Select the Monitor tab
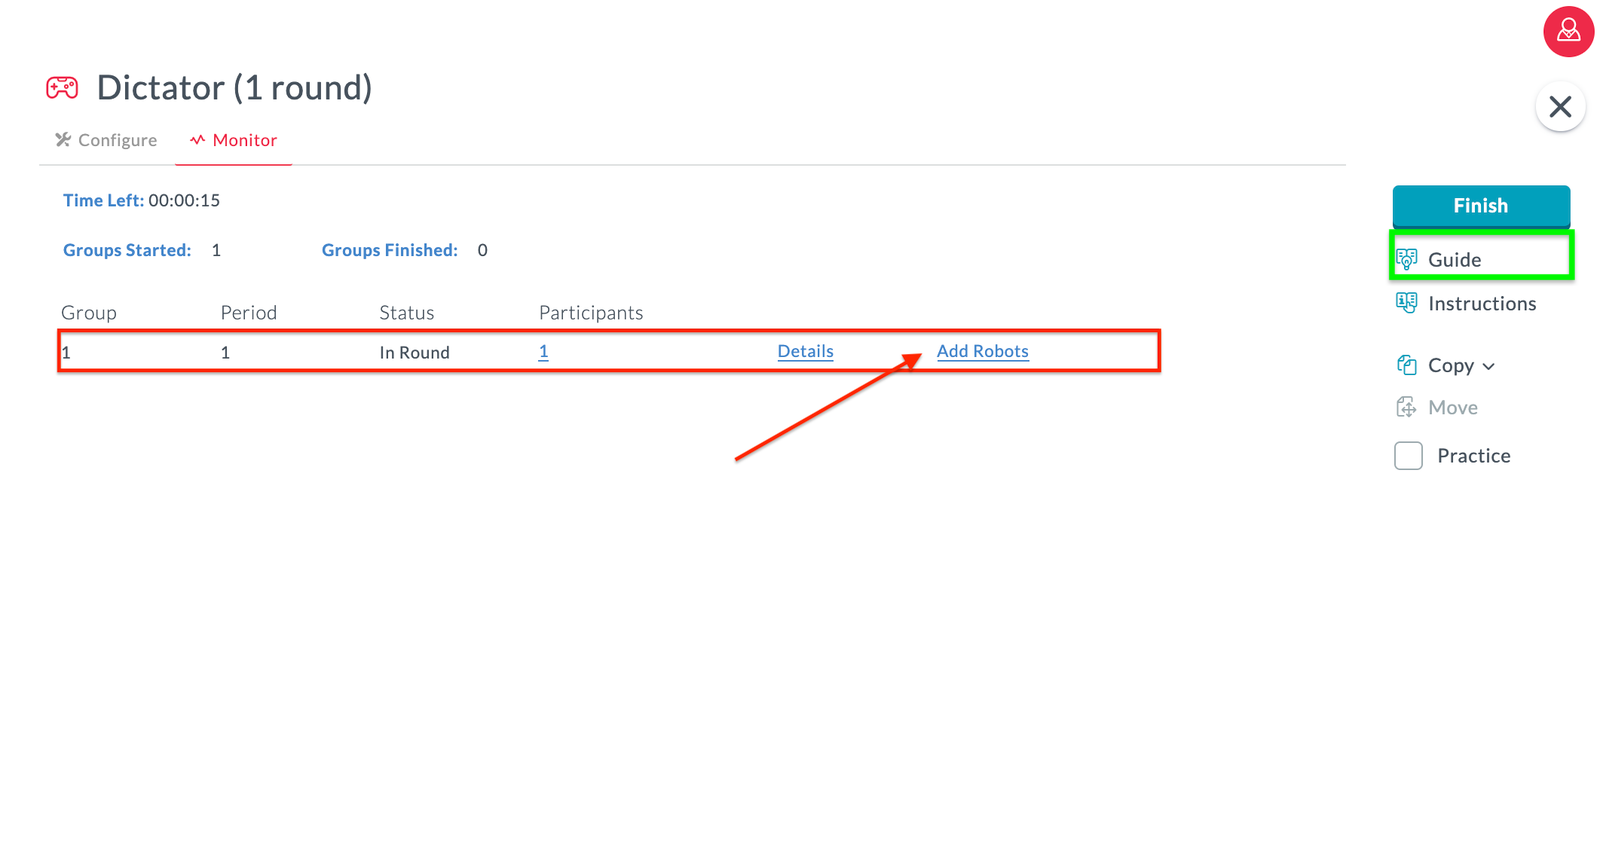Viewport: 1600px width, 861px height. (234, 140)
